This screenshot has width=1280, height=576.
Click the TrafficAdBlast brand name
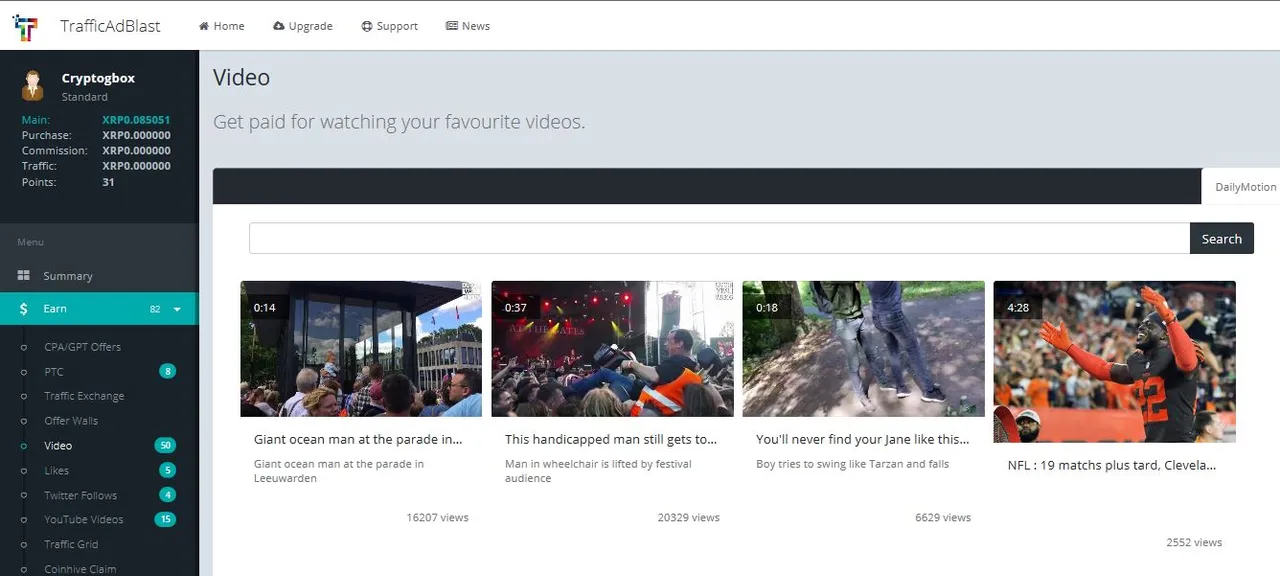110,26
